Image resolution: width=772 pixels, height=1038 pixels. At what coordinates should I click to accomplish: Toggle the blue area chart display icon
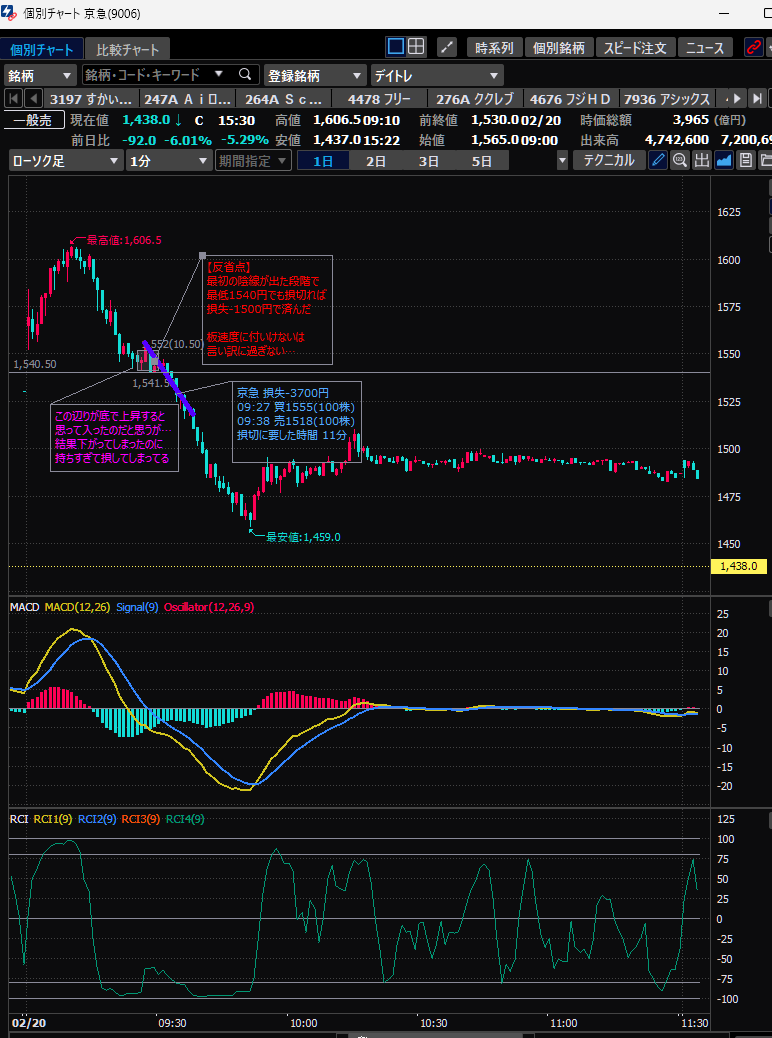tap(723, 160)
